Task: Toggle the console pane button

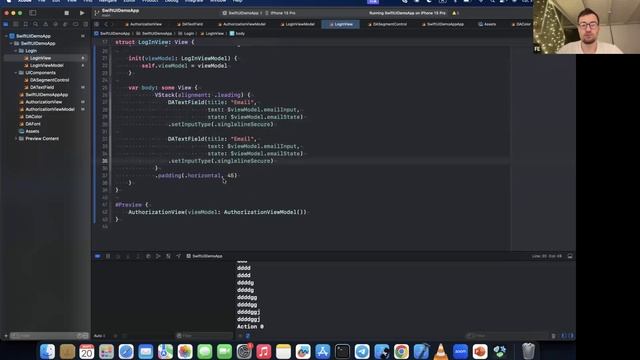Action: [x=571, y=336]
